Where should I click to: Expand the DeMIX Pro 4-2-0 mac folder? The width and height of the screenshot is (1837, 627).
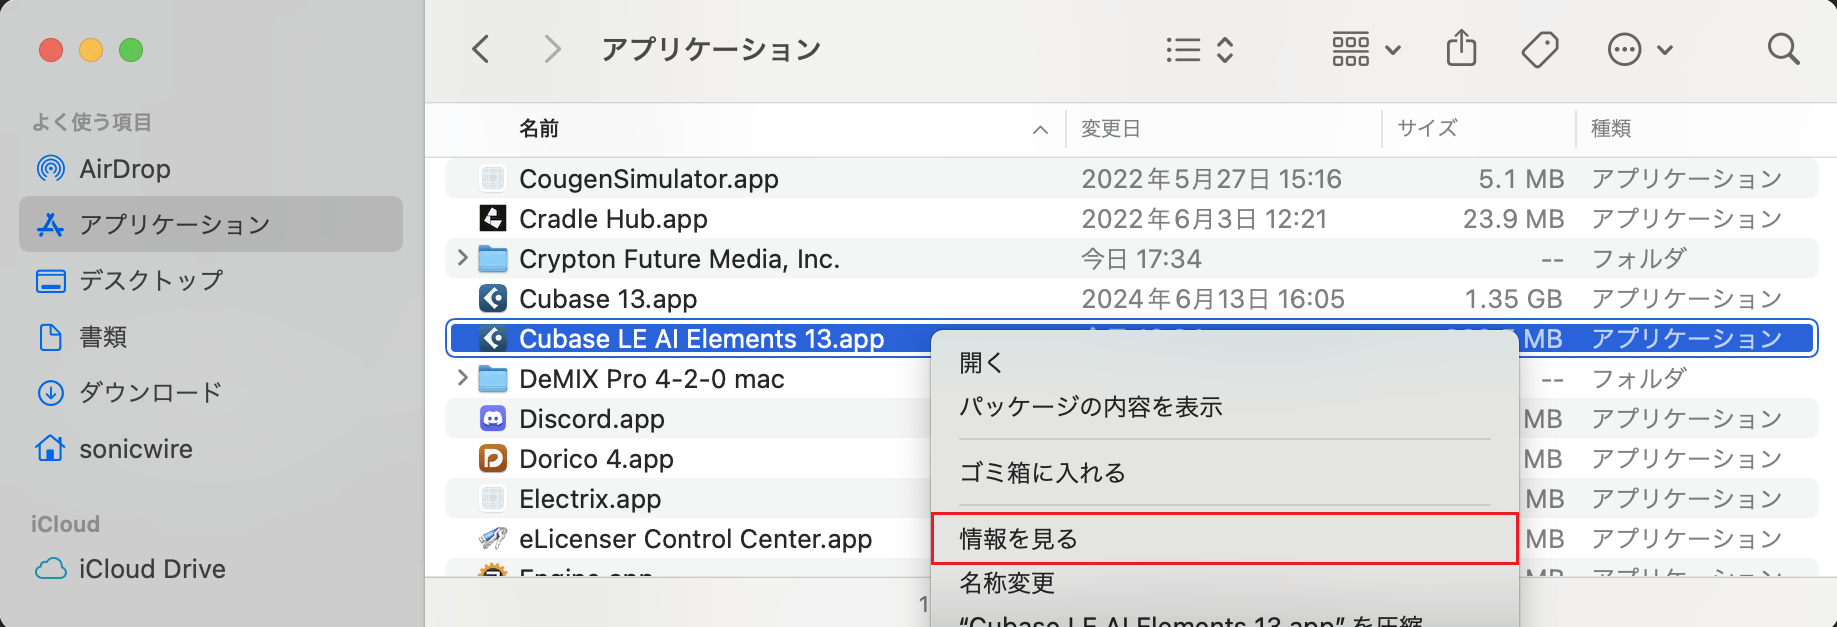click(x=462, y=378)
